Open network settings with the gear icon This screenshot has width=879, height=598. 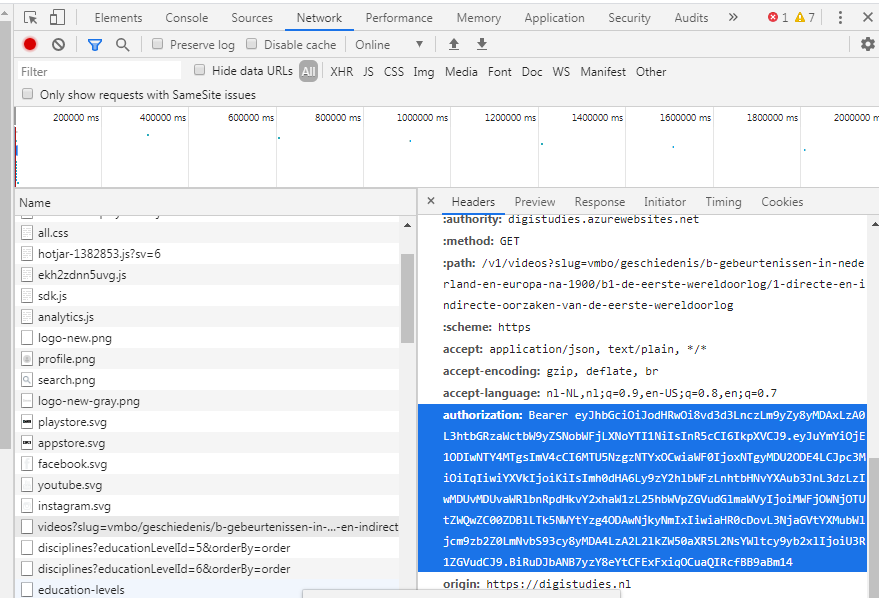click(x=867, y=44)
